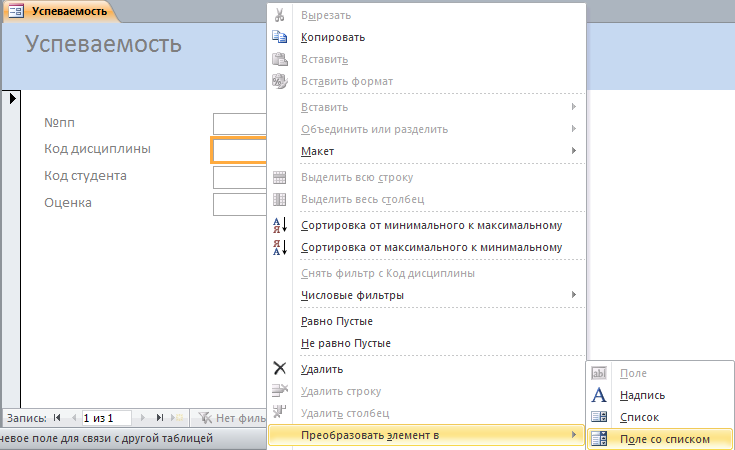The height and width of the screenshot is (450, 735).
Task: Expand the Вставить submenu arrow
Action: (x=574, y=107)
